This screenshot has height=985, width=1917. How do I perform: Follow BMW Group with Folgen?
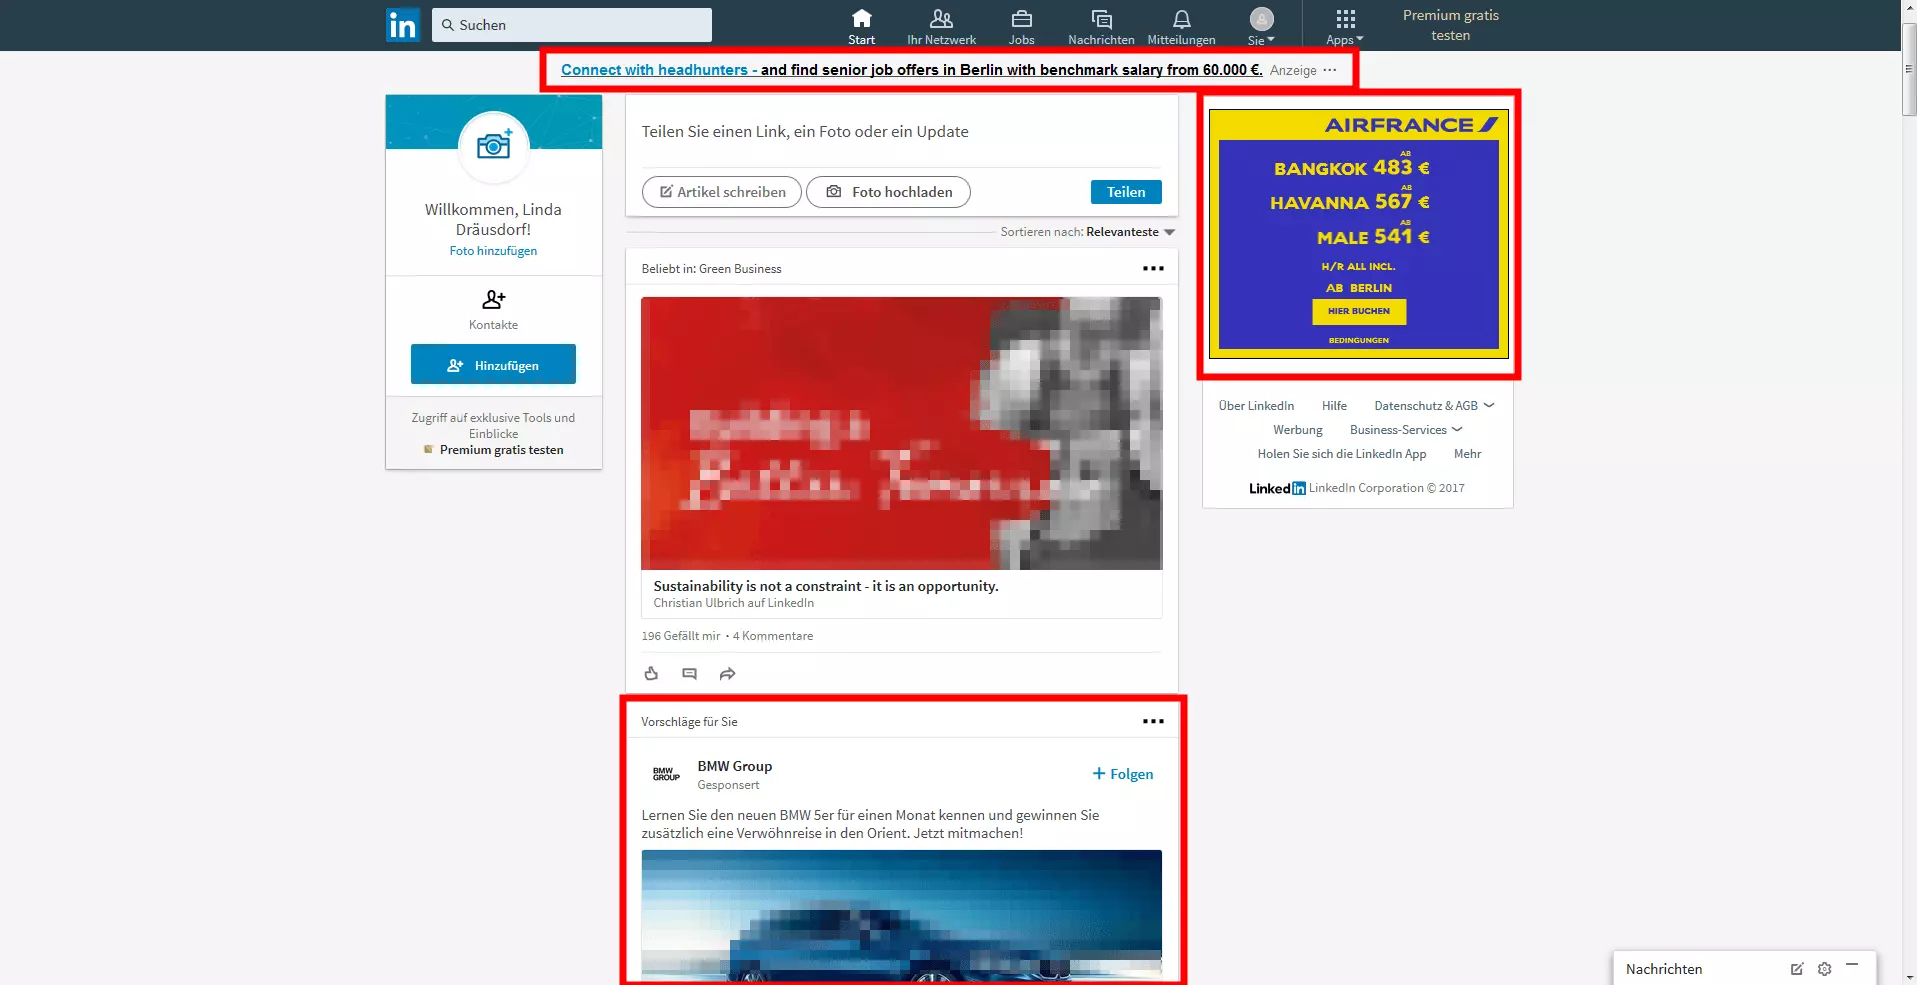click(1122, 774)
